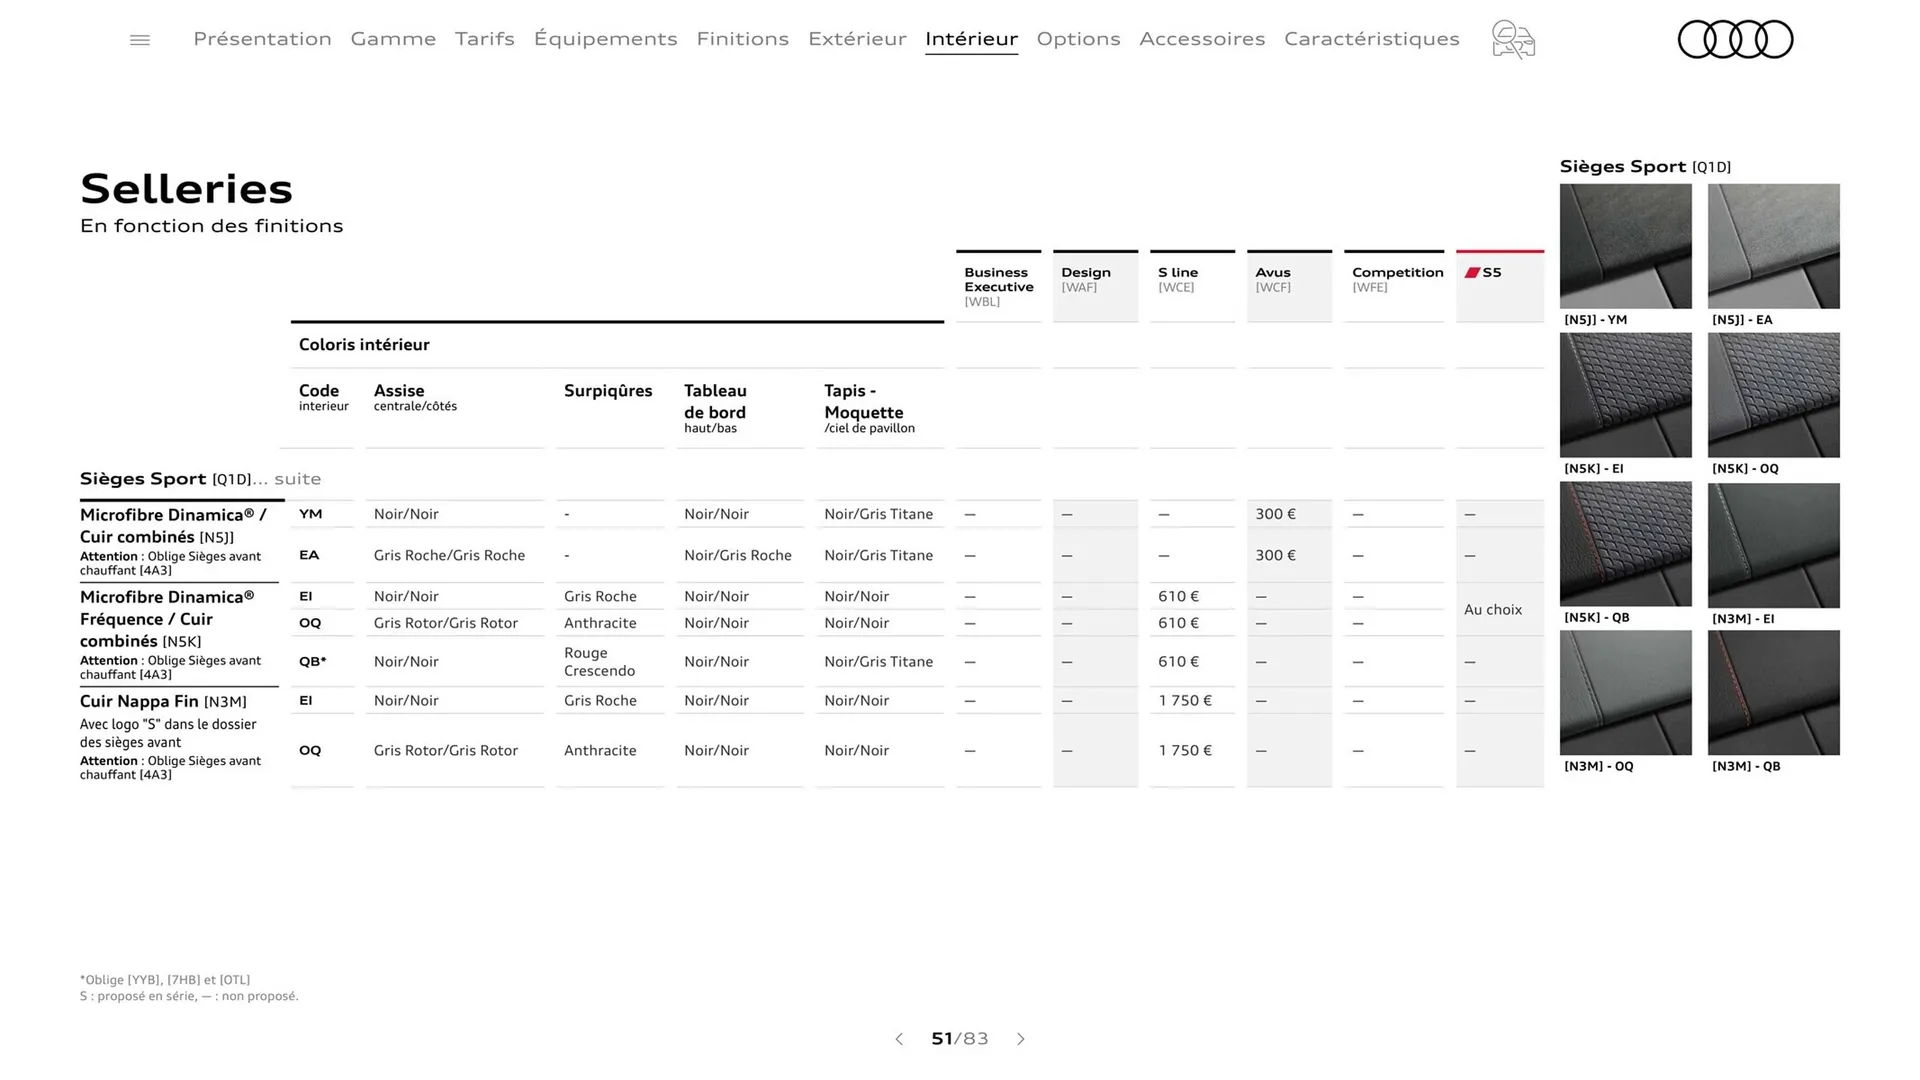Viewport: 1920px width, 1080px height.
Task: Click the page number 51/83
Action: 960,1039
